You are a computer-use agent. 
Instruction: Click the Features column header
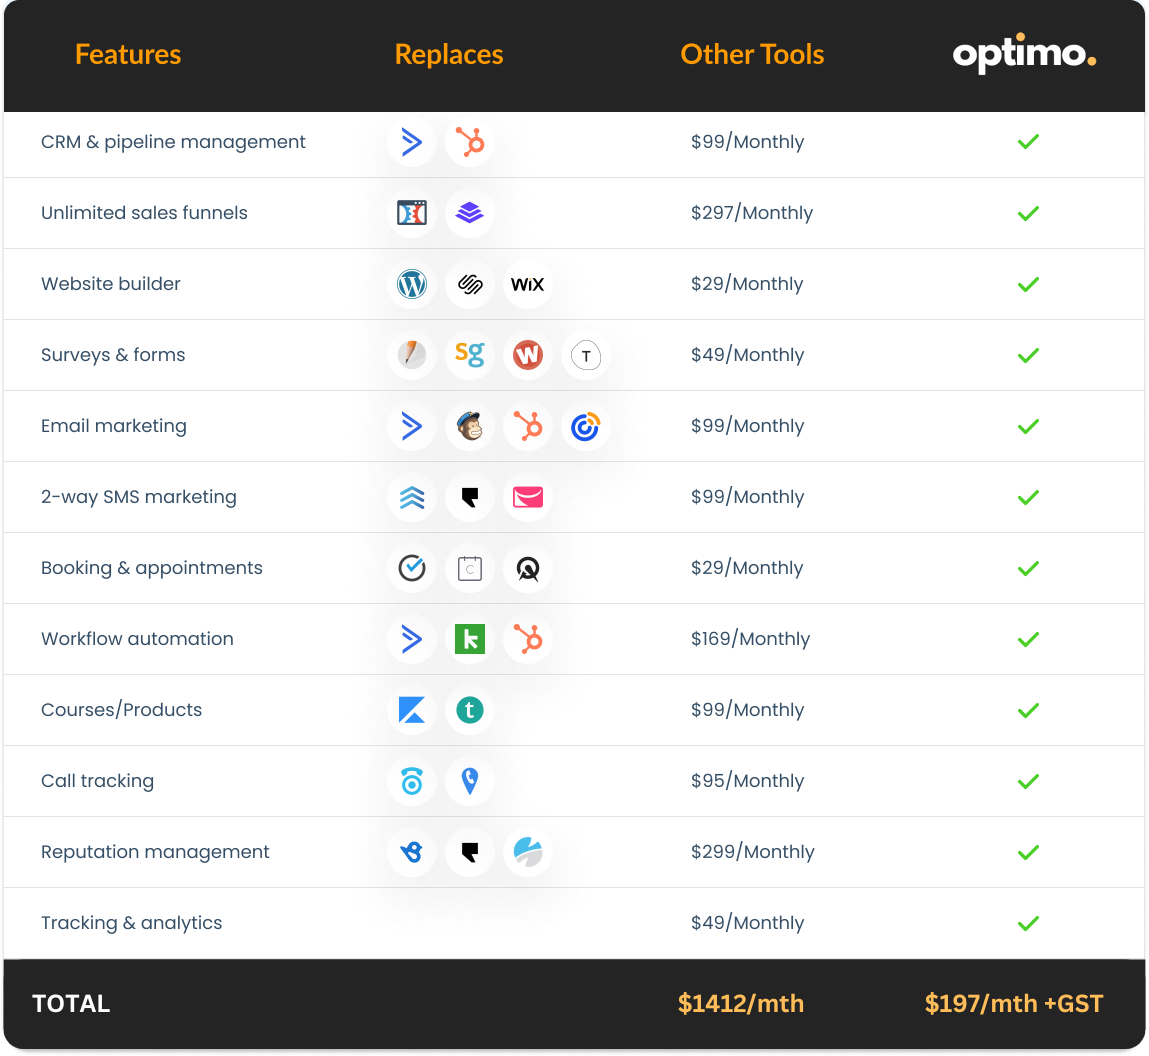128,54
